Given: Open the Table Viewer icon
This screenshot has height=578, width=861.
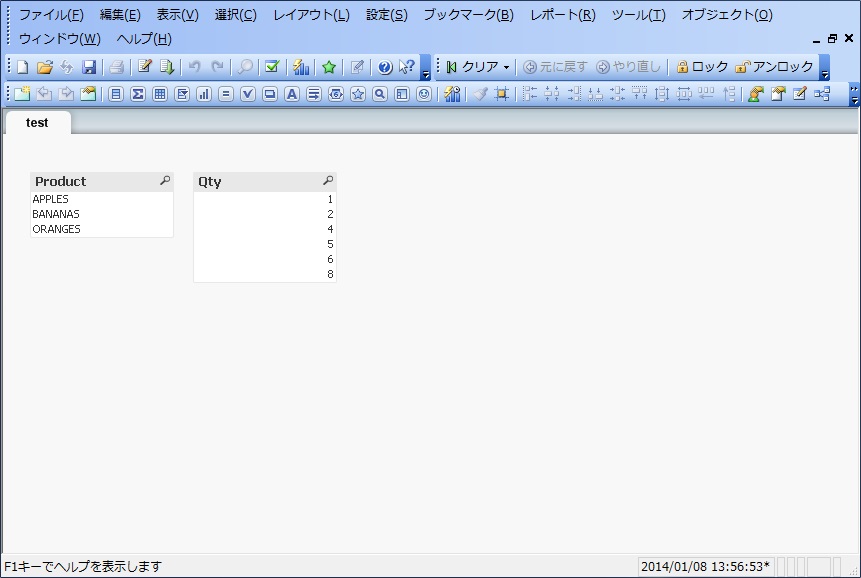Looking at the screenshot, I should [x=822, y=94].
